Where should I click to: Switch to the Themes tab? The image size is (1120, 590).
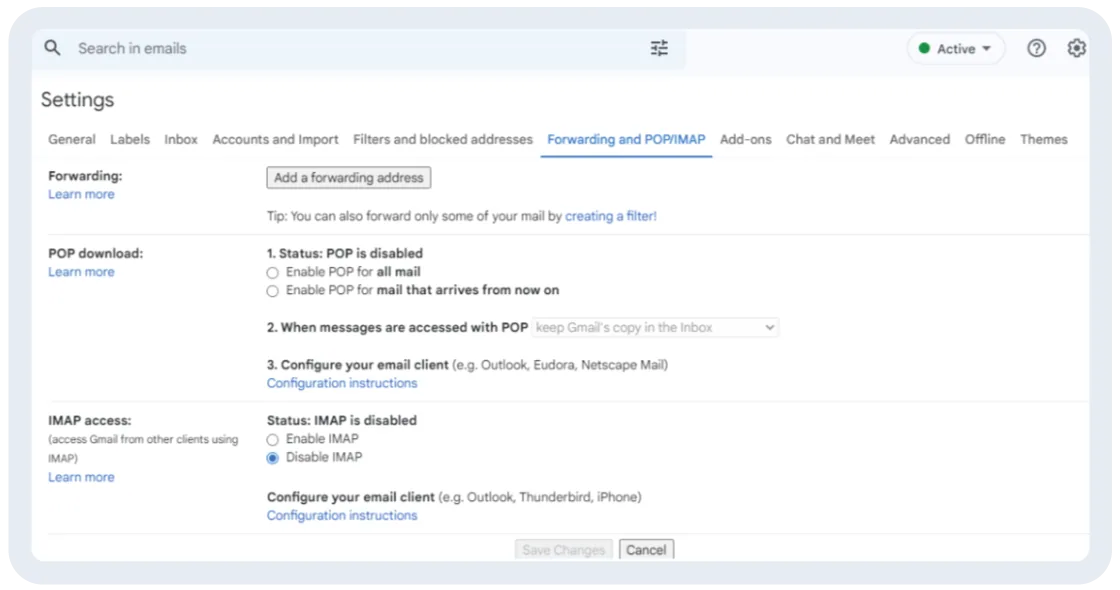point(1044,139)
